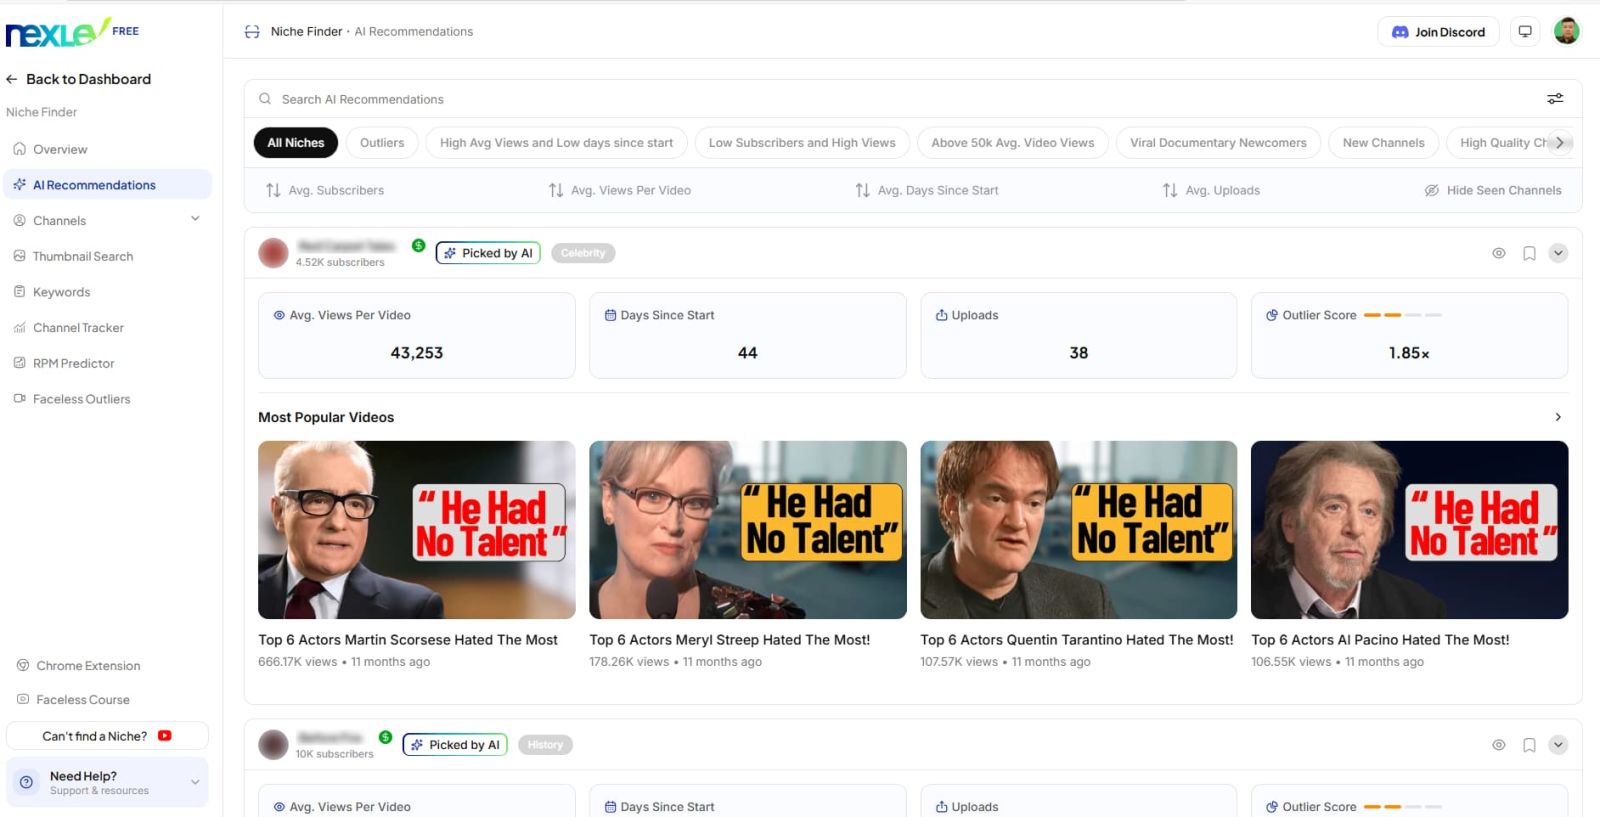Sort by Avg. Days Since Start

coord(927,190)
